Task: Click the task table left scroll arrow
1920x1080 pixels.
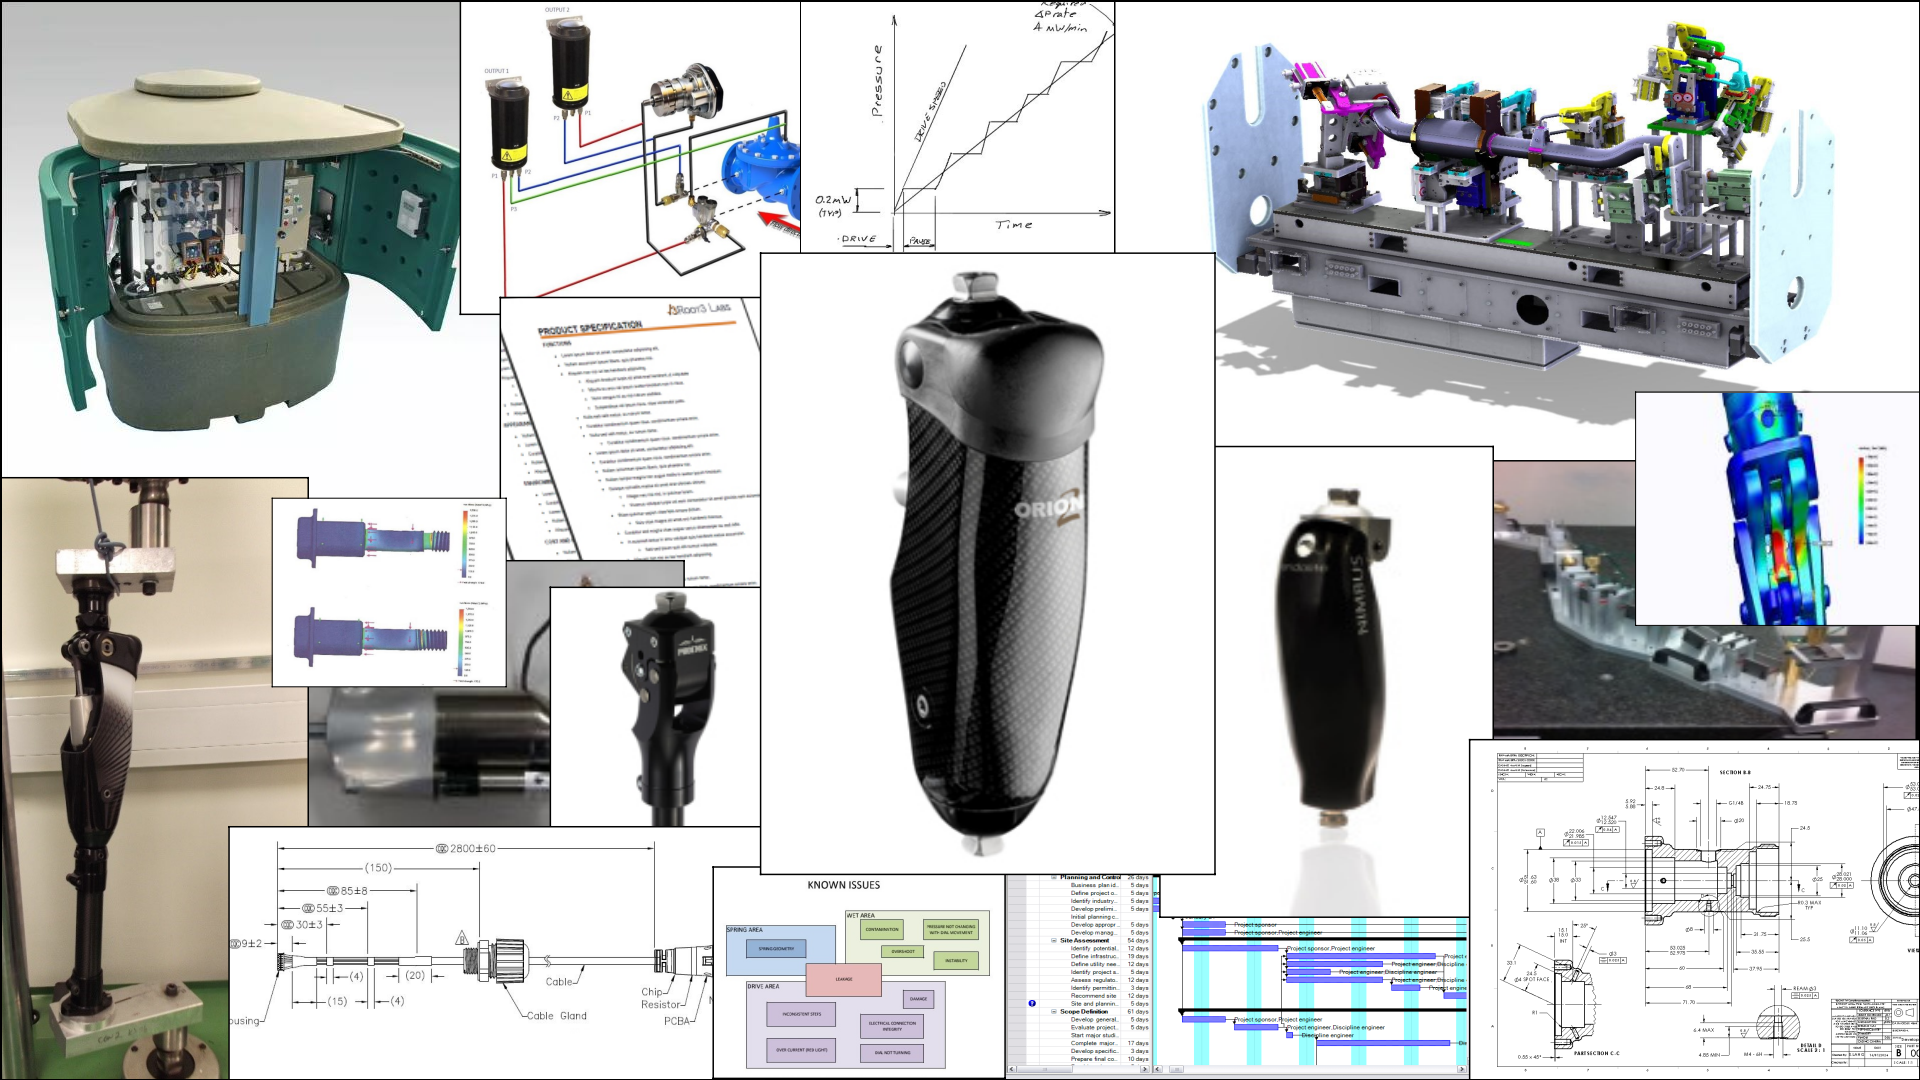Action: (1012, 1069)
